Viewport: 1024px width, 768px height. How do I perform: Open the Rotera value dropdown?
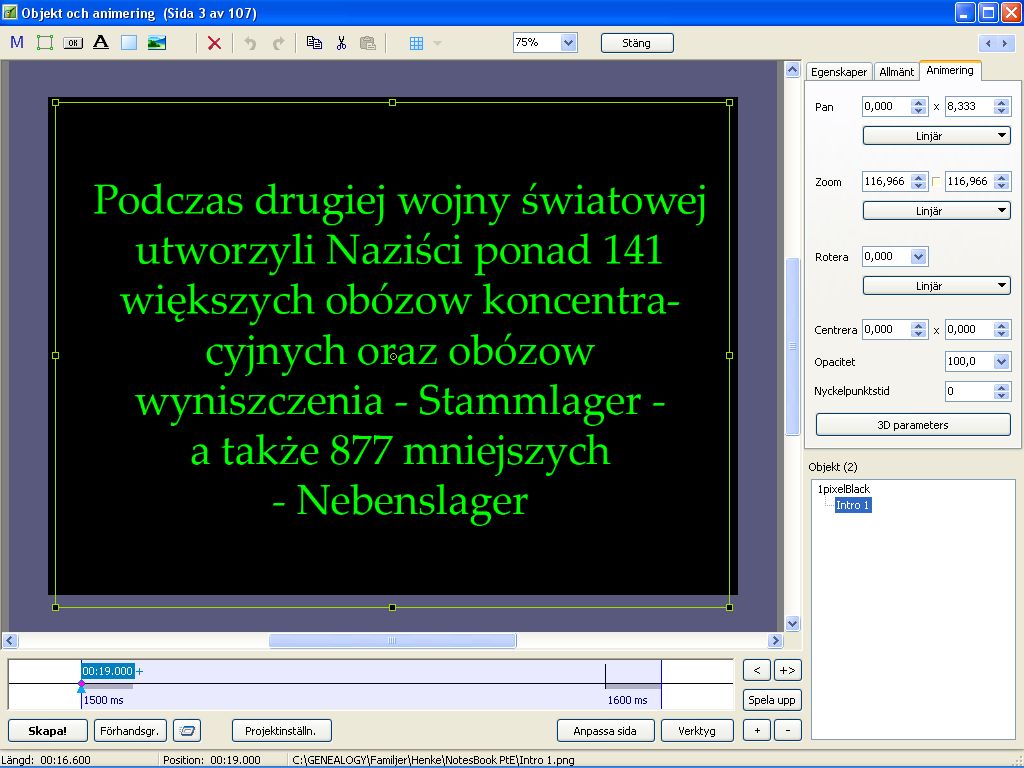[x=918, y=257]
